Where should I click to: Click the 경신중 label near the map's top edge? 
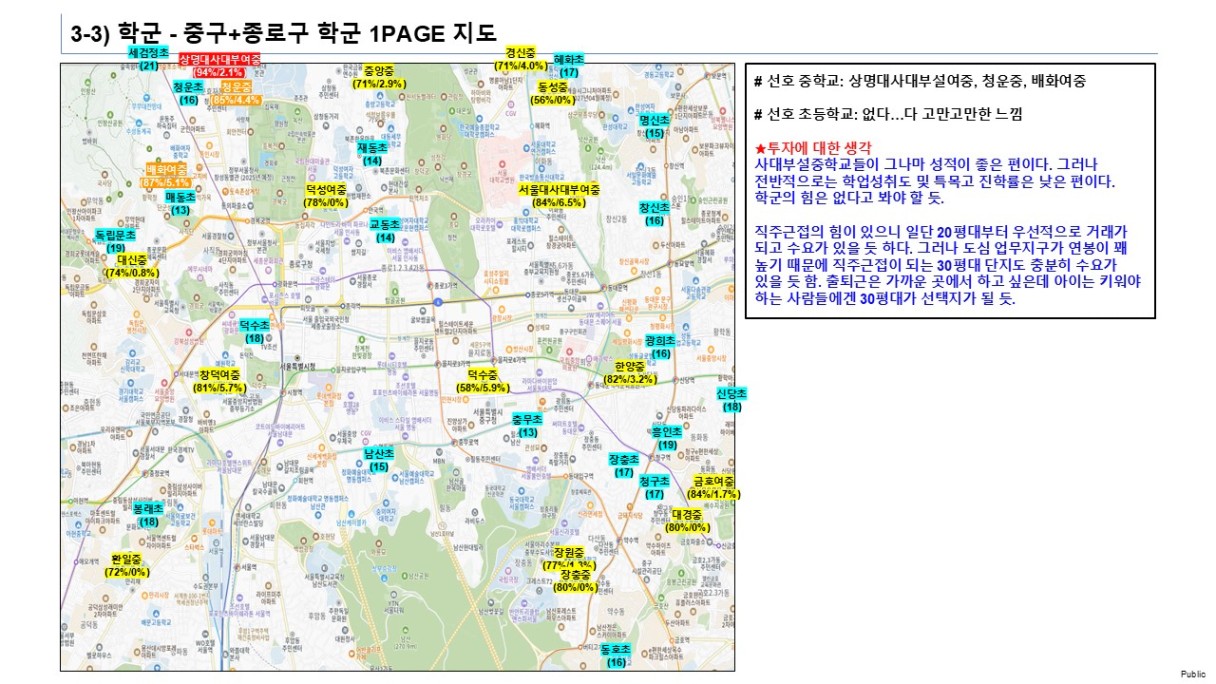point(520,58)
